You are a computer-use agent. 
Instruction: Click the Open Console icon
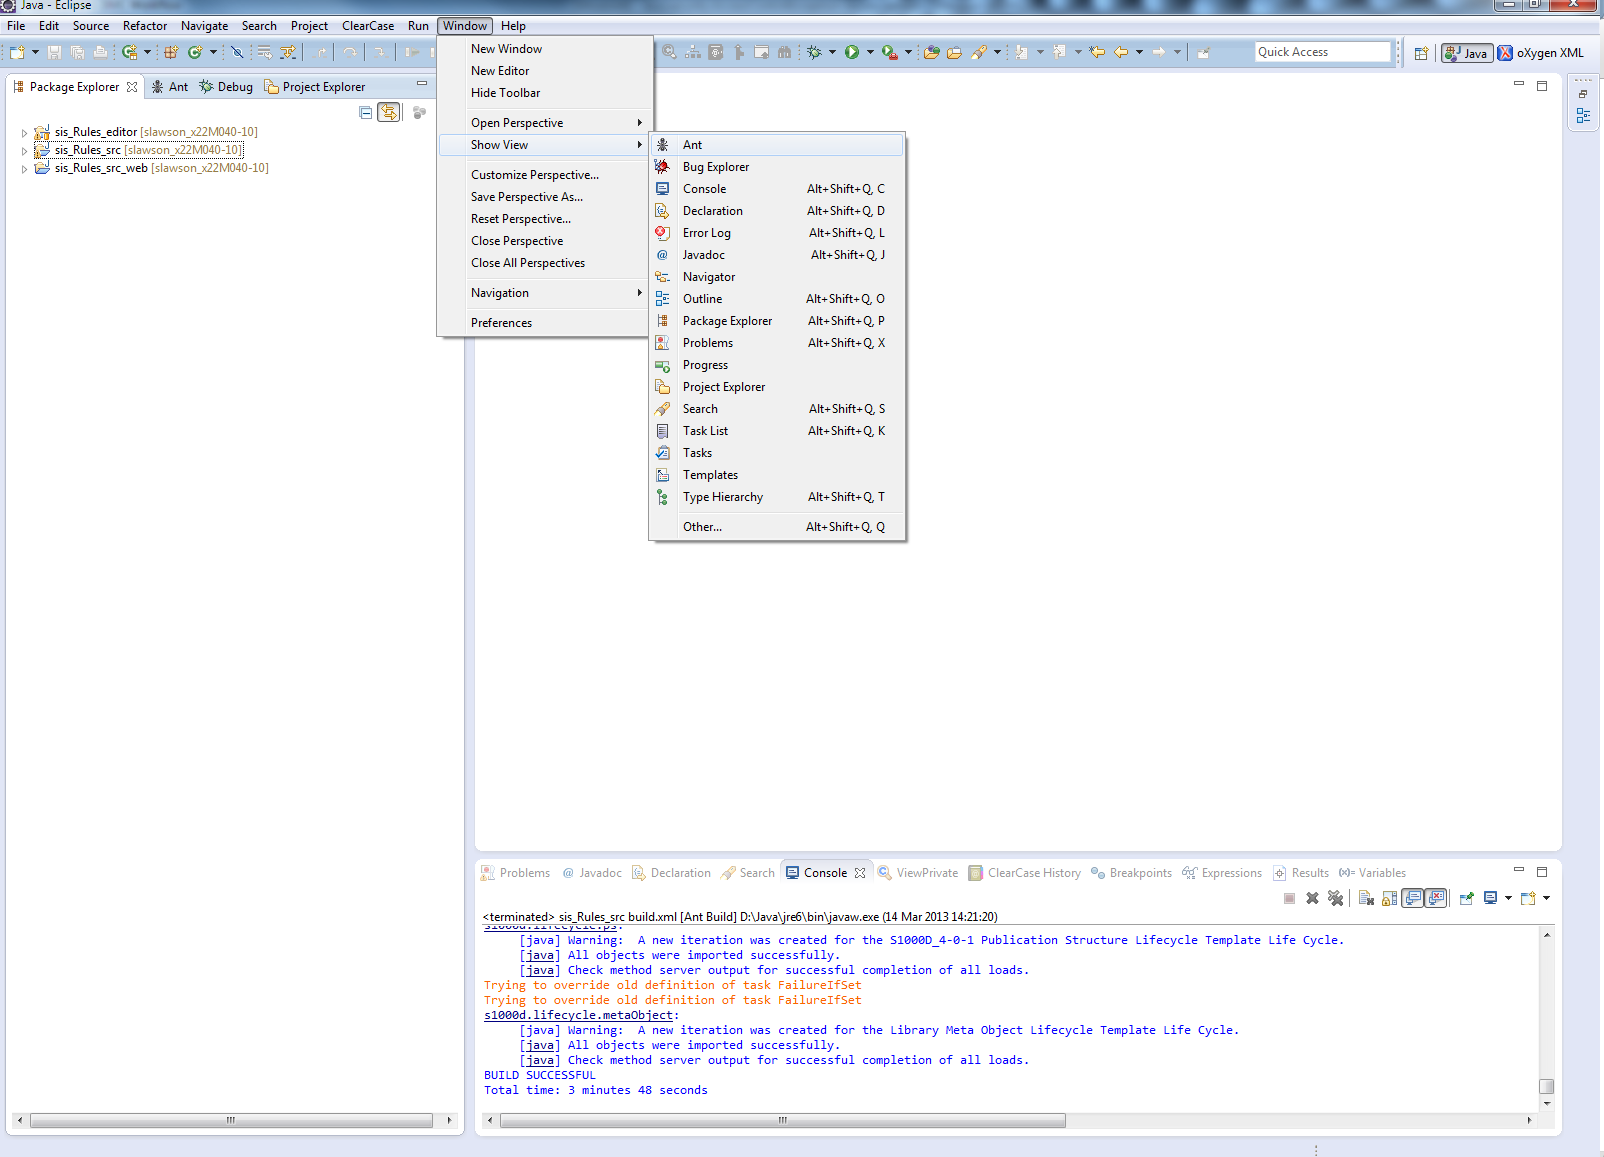(x=1527, y=898)
